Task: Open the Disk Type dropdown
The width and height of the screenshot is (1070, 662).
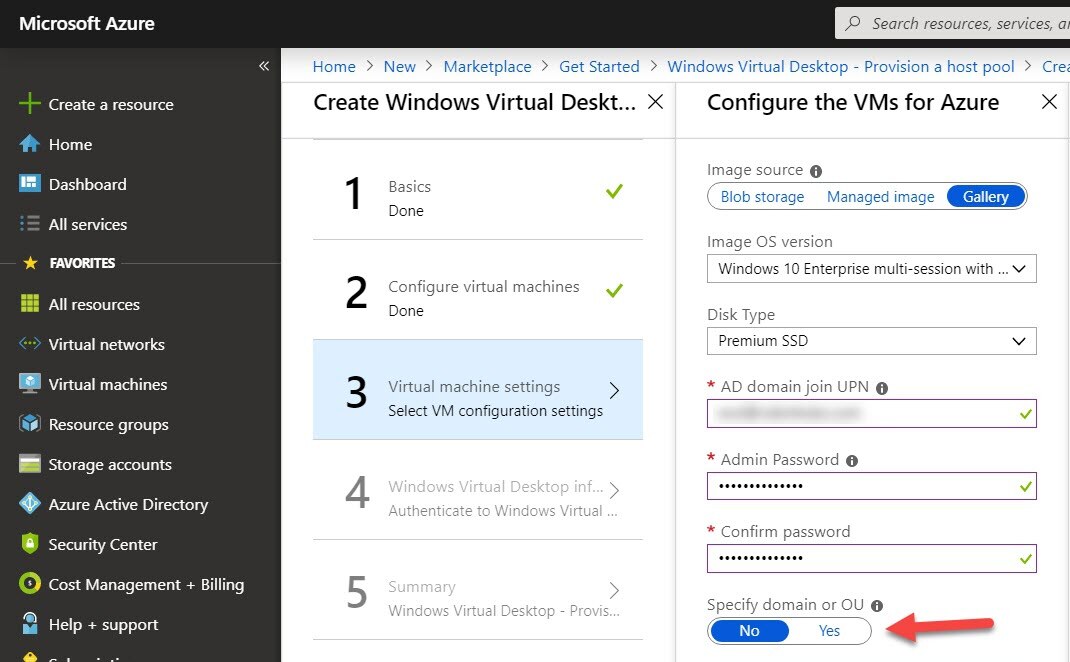Action: coord(871,341)
